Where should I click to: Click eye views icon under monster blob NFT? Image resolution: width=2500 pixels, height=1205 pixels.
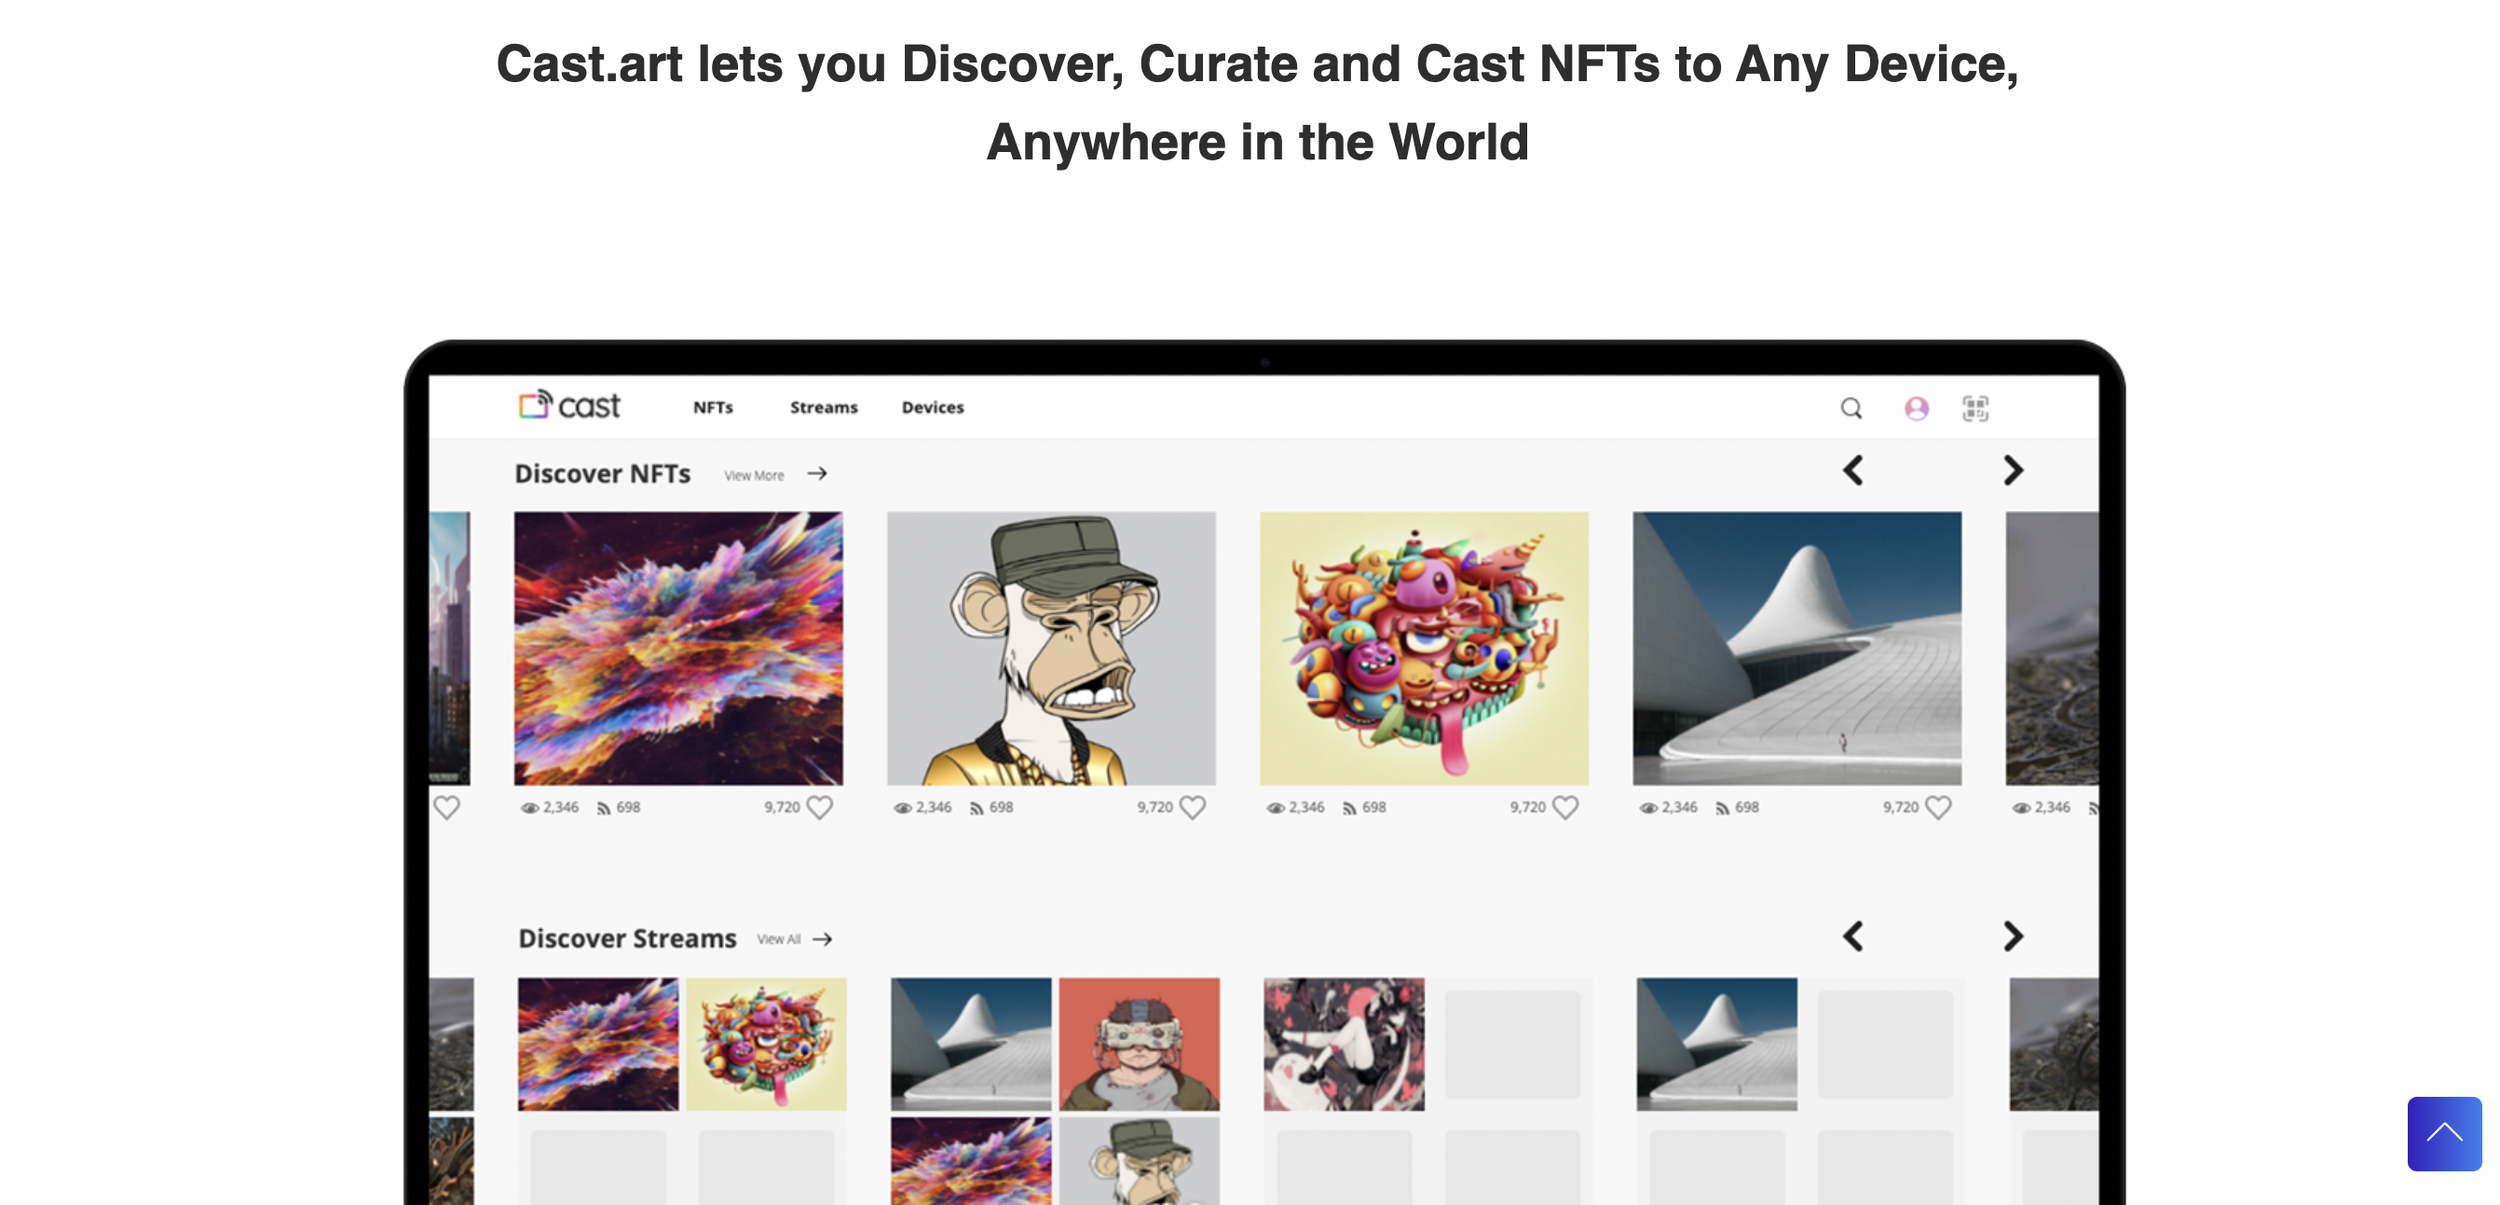(x=1275, y=808)
